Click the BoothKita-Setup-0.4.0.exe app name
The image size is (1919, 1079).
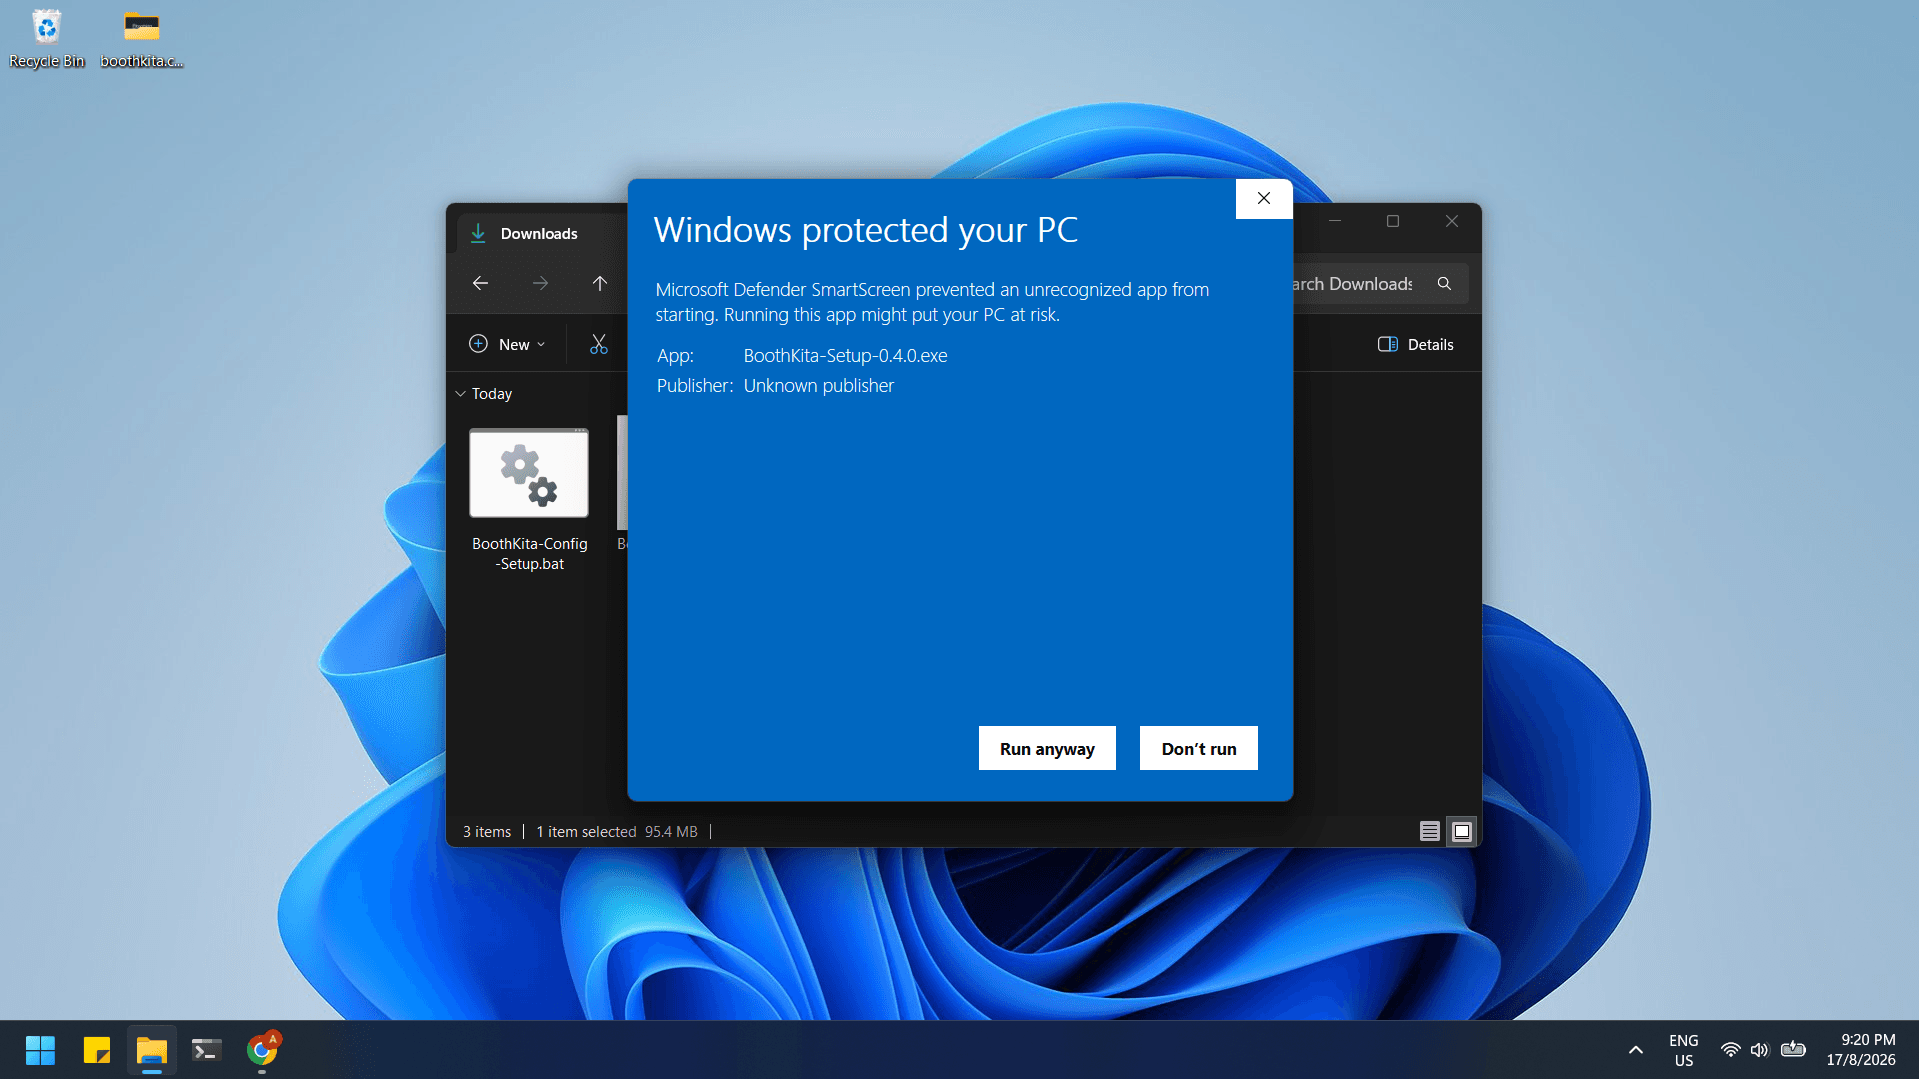pyautogui.click(x=845, y=356)
